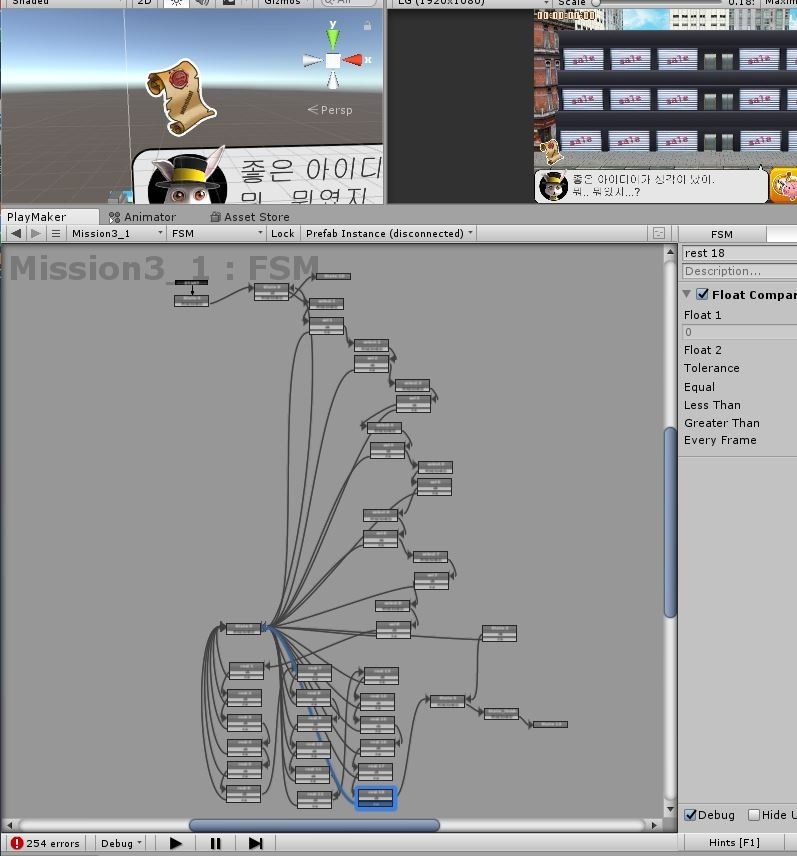Viewport: 797px width, 856px height.
Task: Disable the Float Compare action checkbox
Action: [x=703, y=294]
